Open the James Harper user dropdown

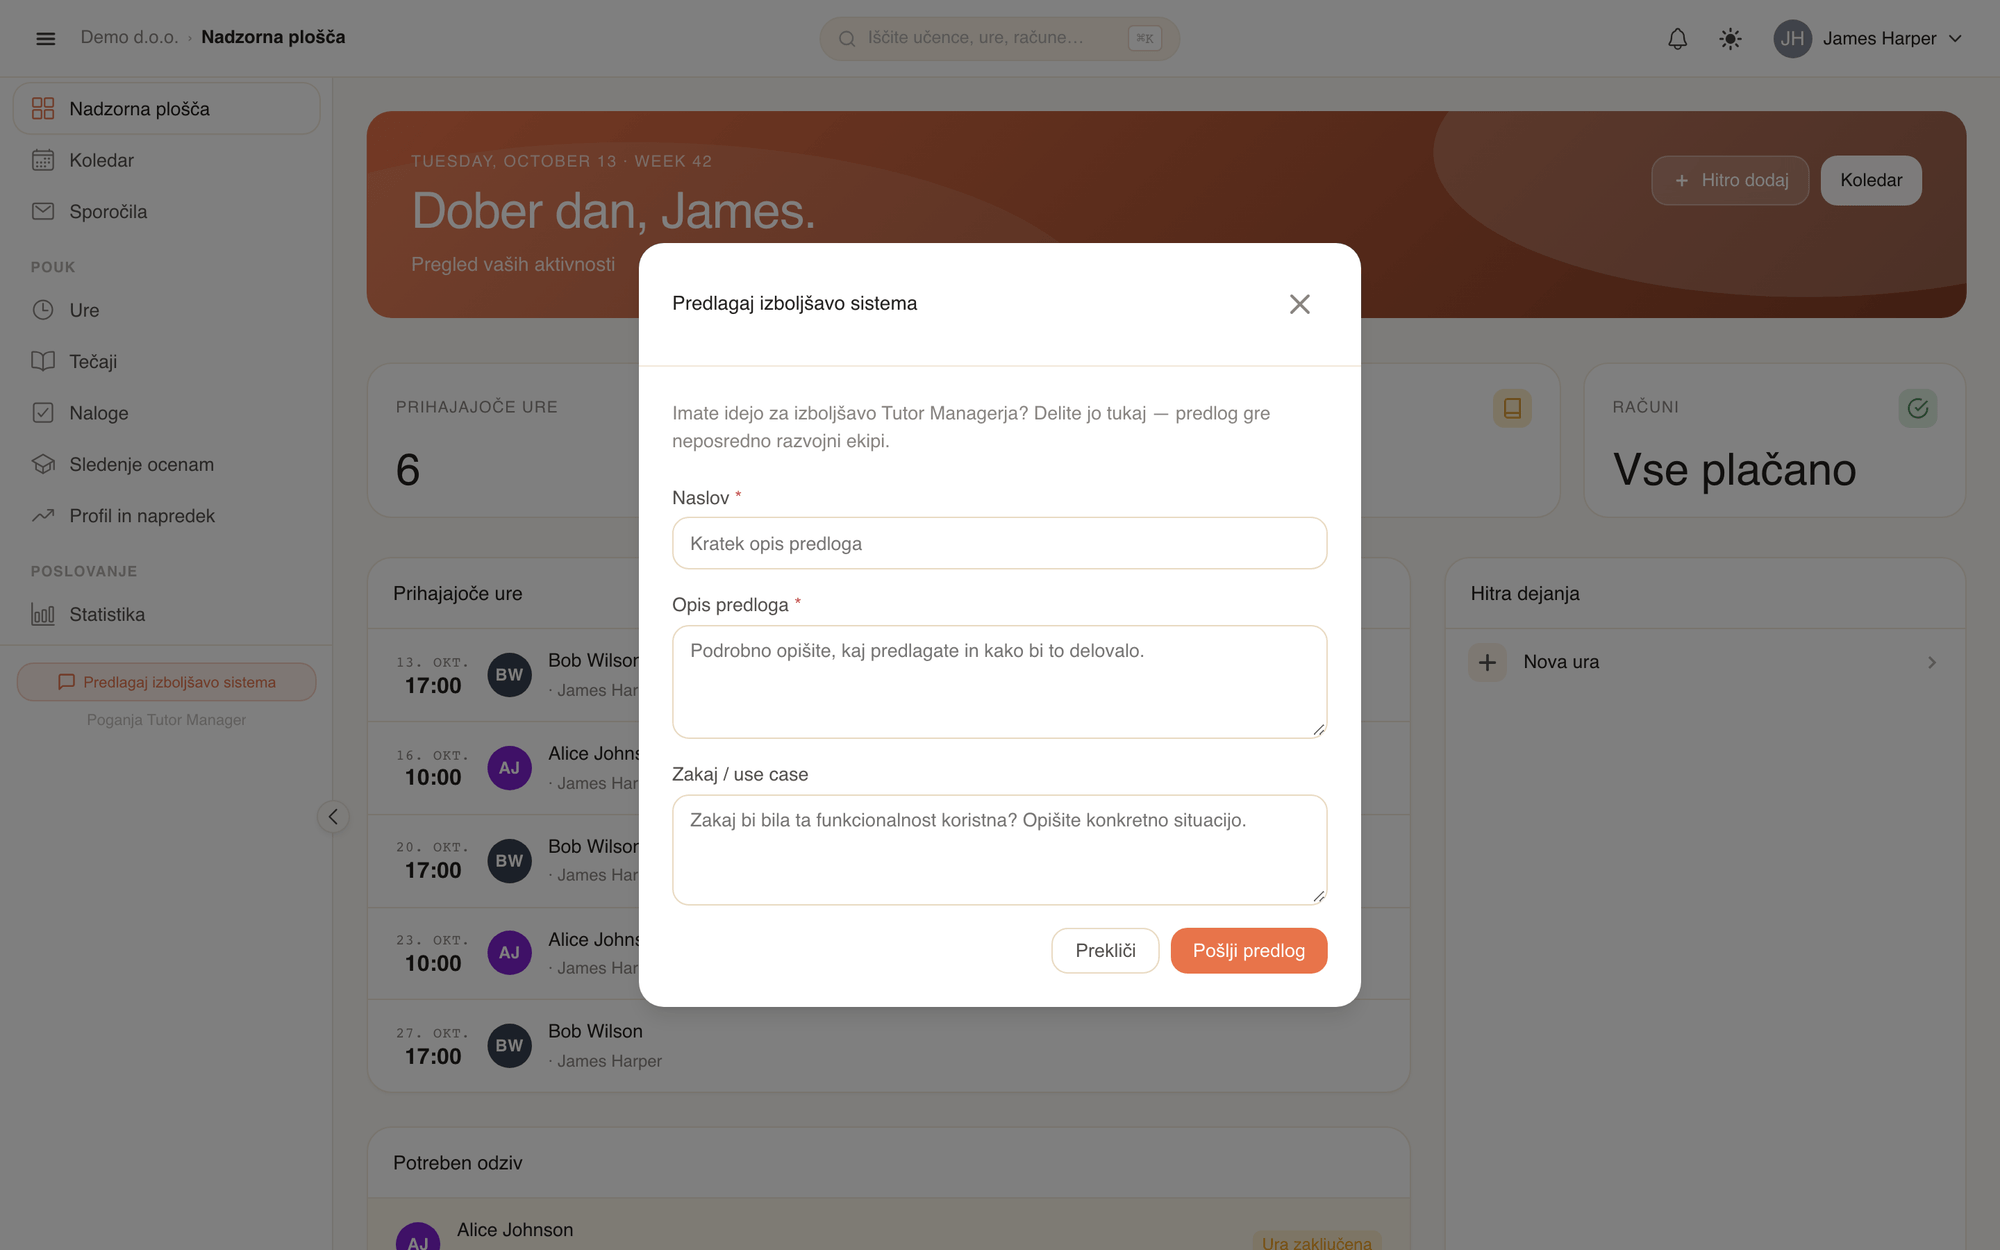click(x=1868, y=38)
